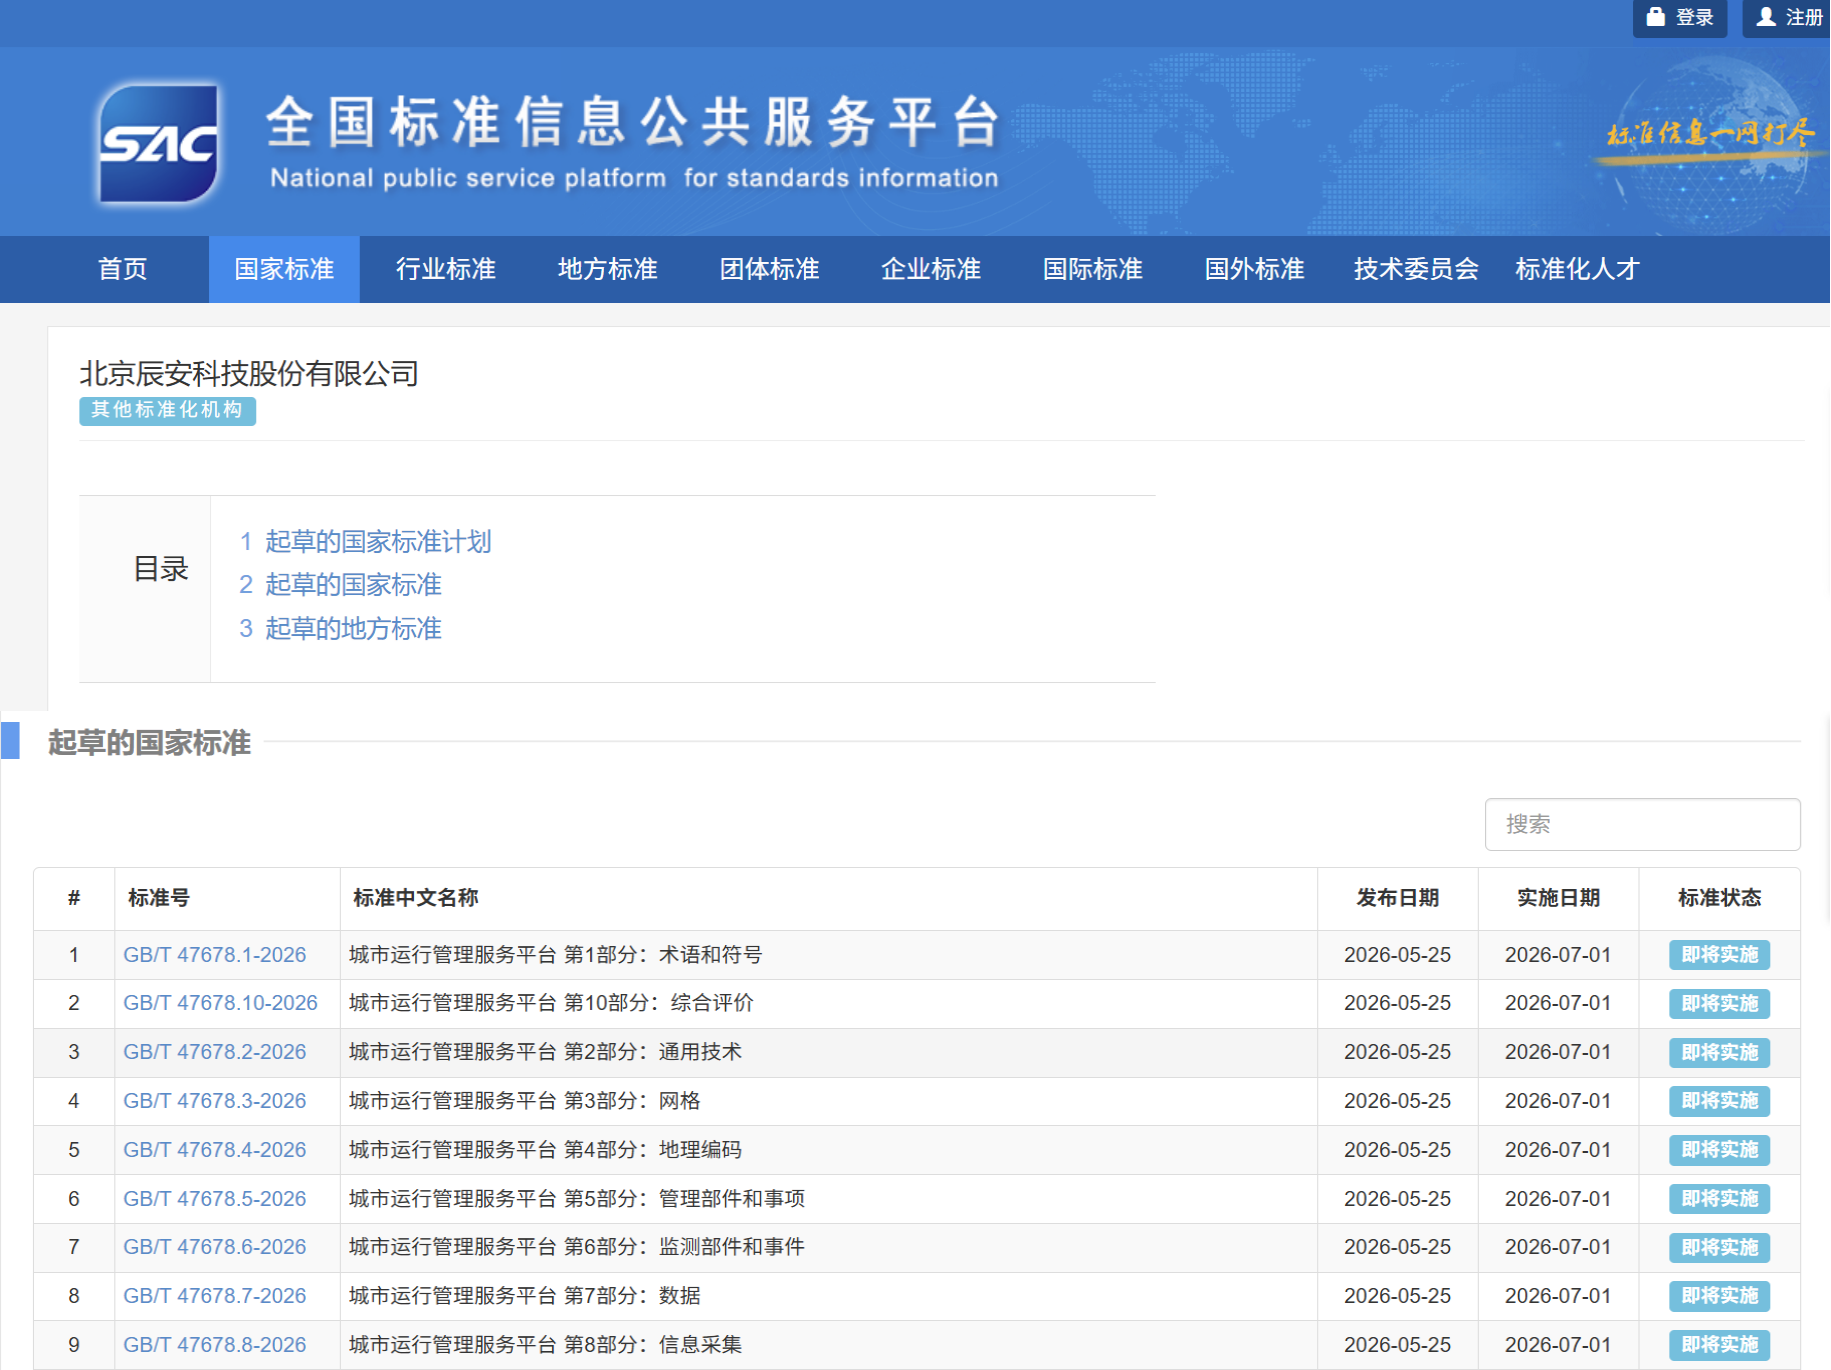Select title text 第8部分：信息采集
1831x1370 pixels.
pyautogui.click(x=653, y=1345)
